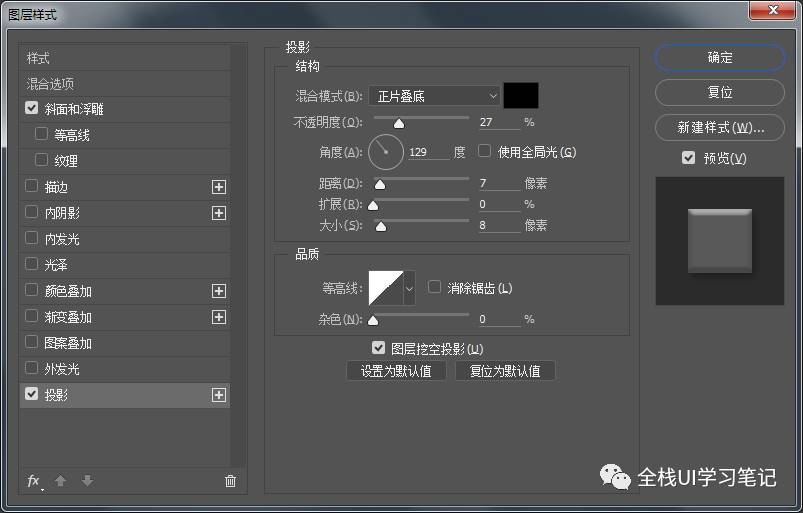Click the 扩展 value field

point(499,204)
